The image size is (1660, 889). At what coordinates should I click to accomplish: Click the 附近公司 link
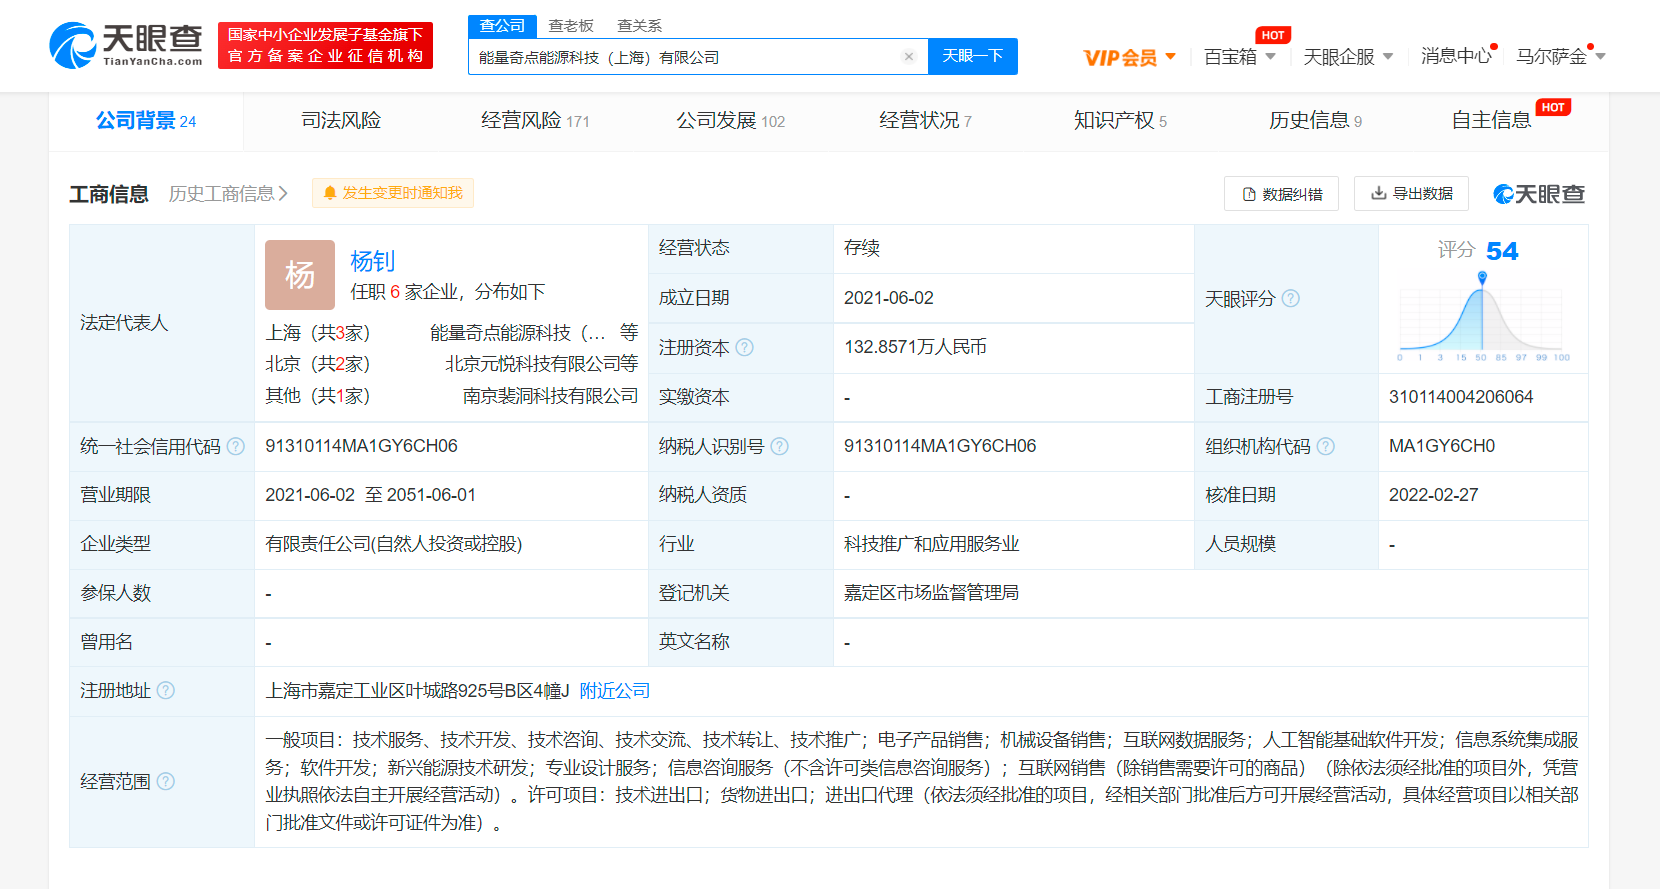(615, 691)
